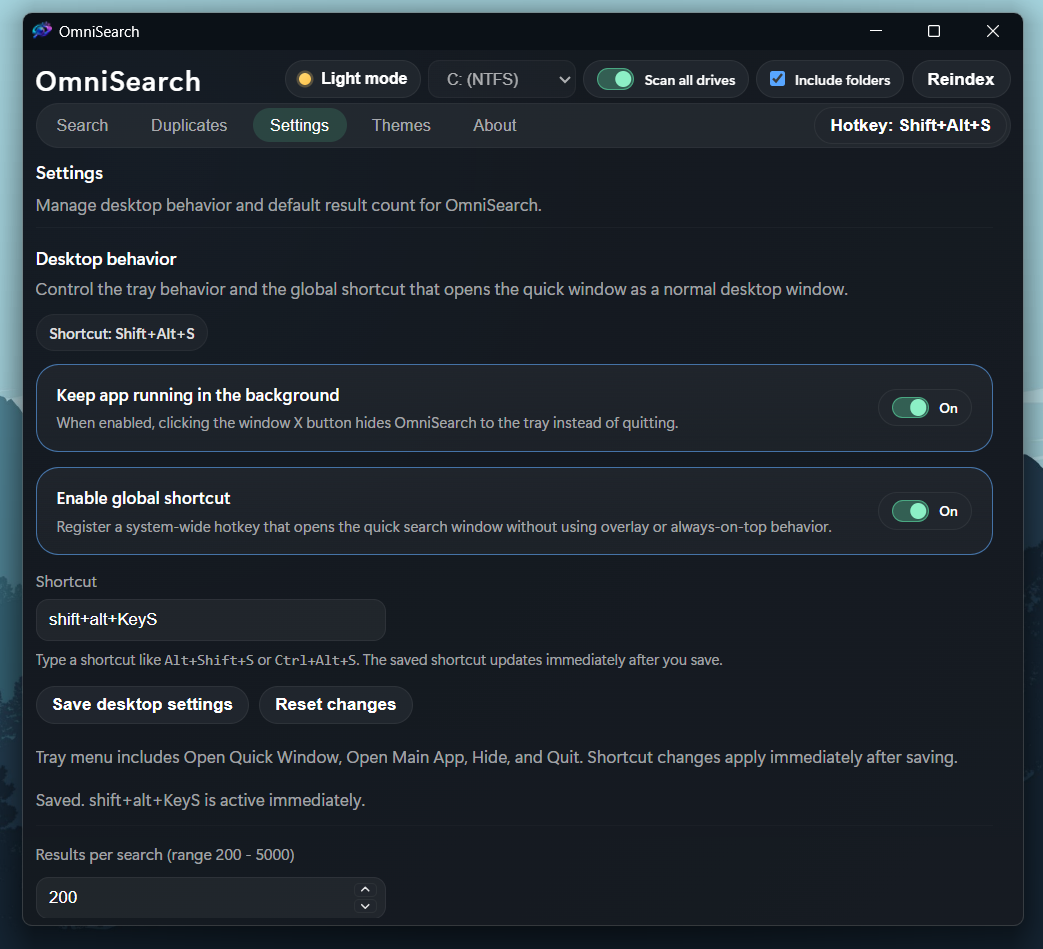Click the Desktop behavior heading

pyautogui.click(x=106, y=259)
